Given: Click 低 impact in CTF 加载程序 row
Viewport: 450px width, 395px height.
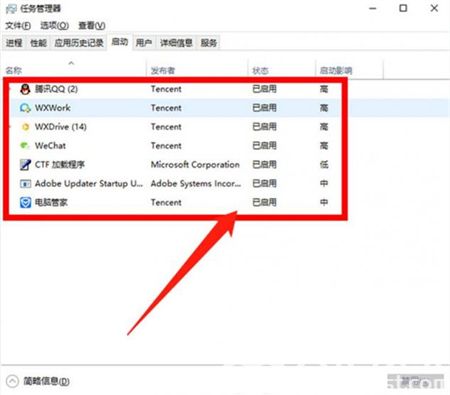Looking at the screenshot, I should click(324, 165).
